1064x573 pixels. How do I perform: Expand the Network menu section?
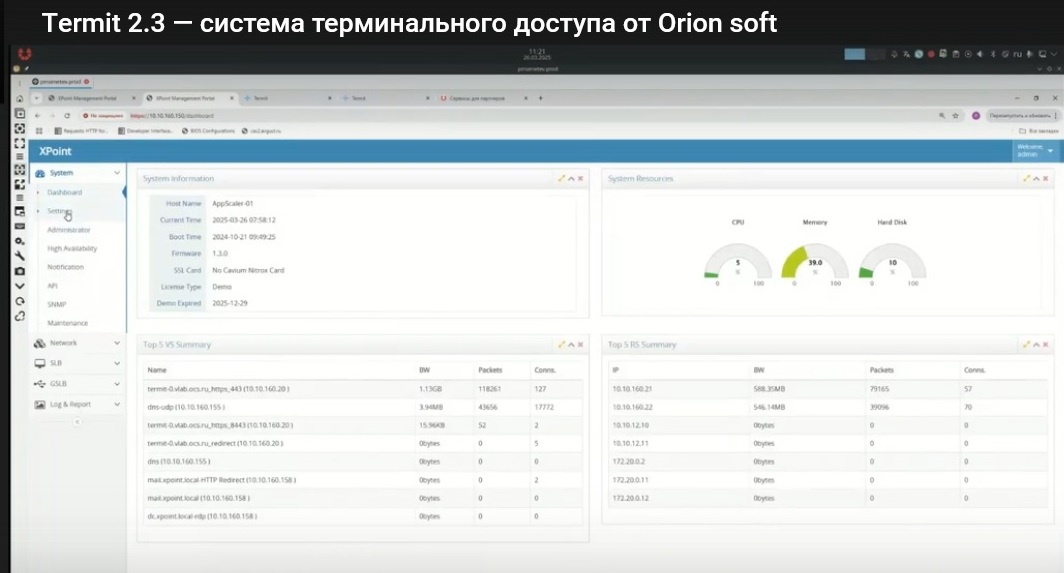pos(117,344)
